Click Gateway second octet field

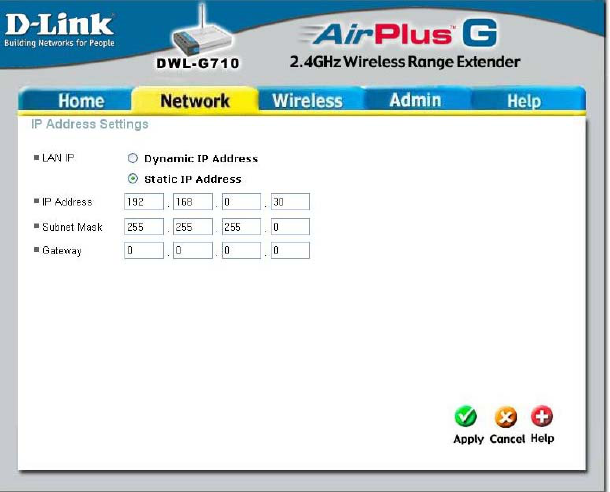[193, 250]
